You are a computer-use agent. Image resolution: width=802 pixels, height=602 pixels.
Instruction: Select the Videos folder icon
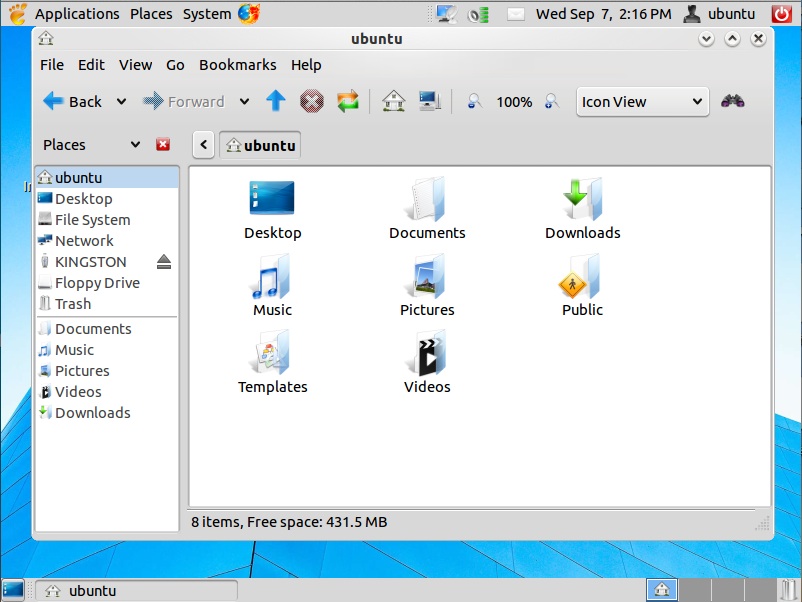[427, 353]
